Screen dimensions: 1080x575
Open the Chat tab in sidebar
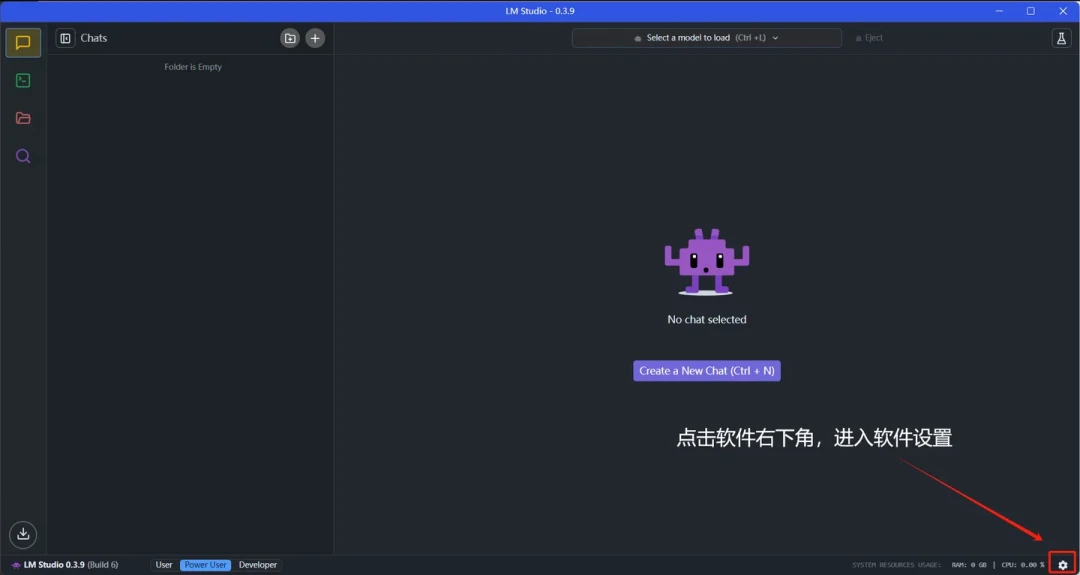click(23, 43)
